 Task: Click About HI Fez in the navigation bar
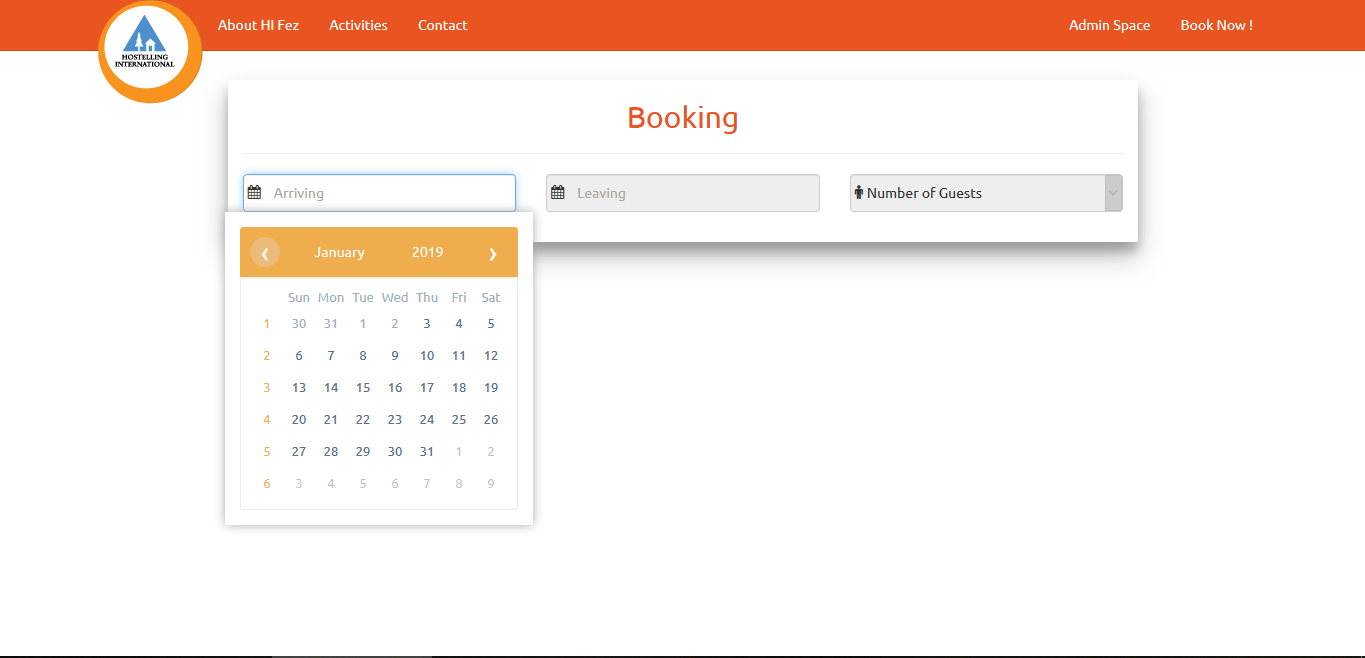click(258, 25)
